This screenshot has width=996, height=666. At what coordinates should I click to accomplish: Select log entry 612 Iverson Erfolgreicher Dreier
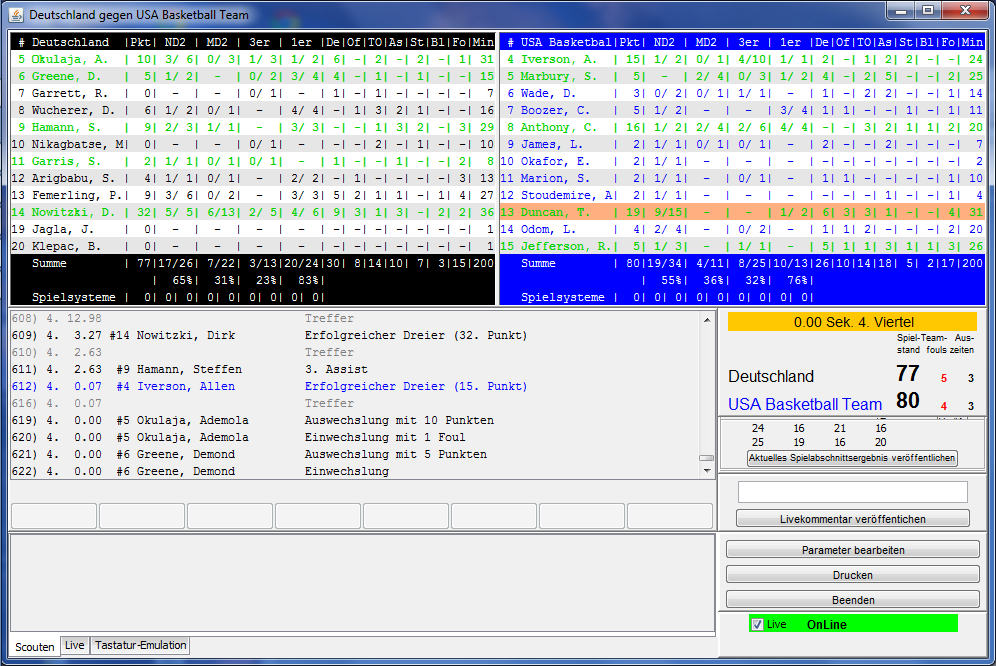coord(356,386)
